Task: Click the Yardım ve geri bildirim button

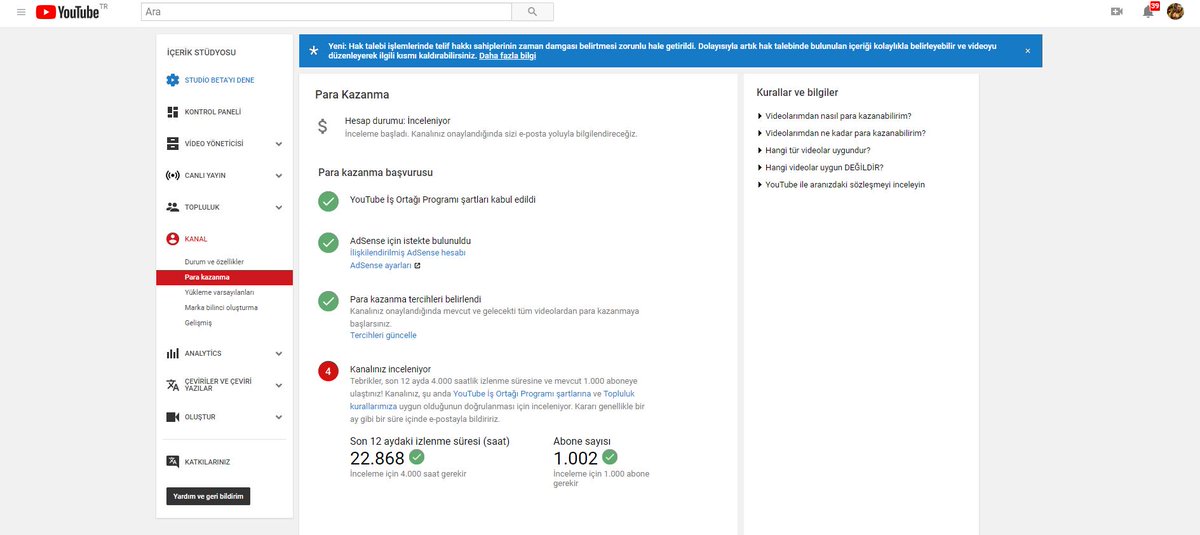Action: pos(208,496)
